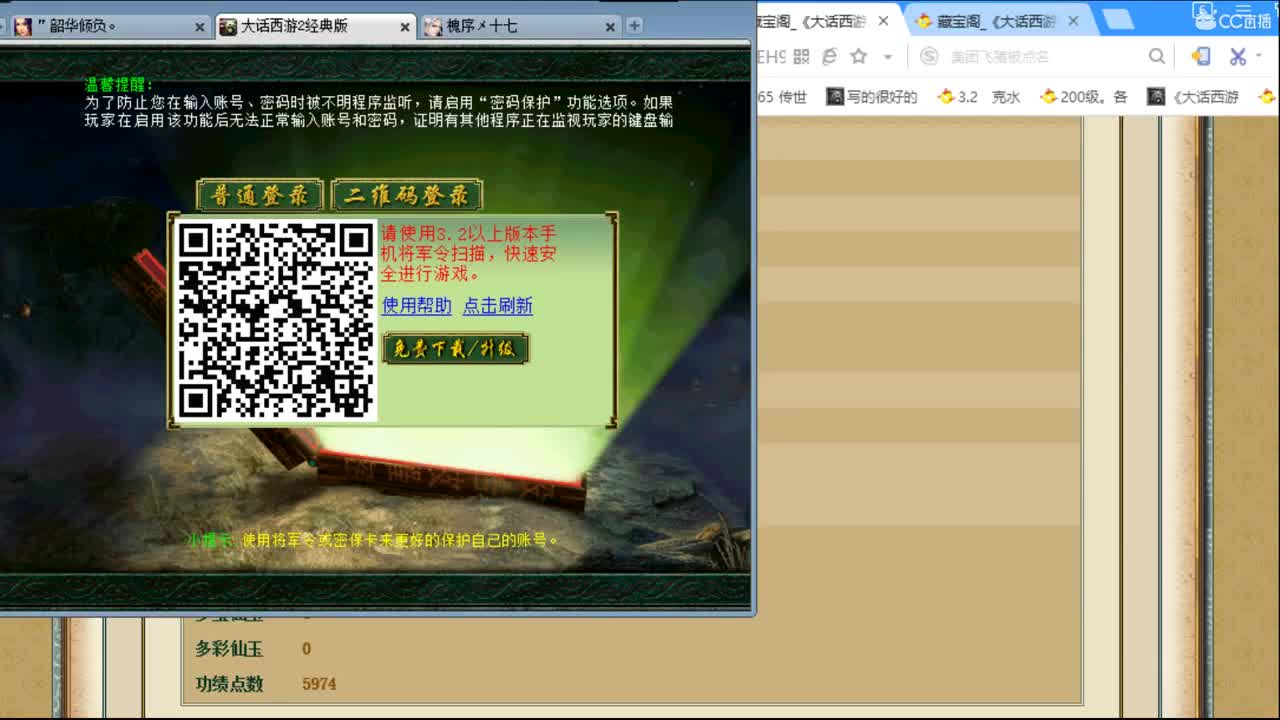The image size is (1280, 720).
Task: Bookmark this page with the star icon
Action: pos(859,57)
